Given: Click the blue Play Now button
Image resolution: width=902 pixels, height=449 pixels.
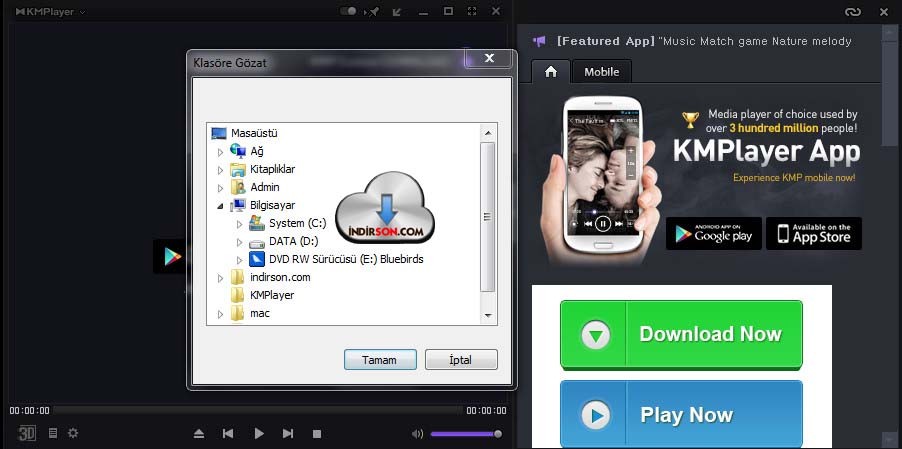Looking at the screenshot, I should (681, 414).
